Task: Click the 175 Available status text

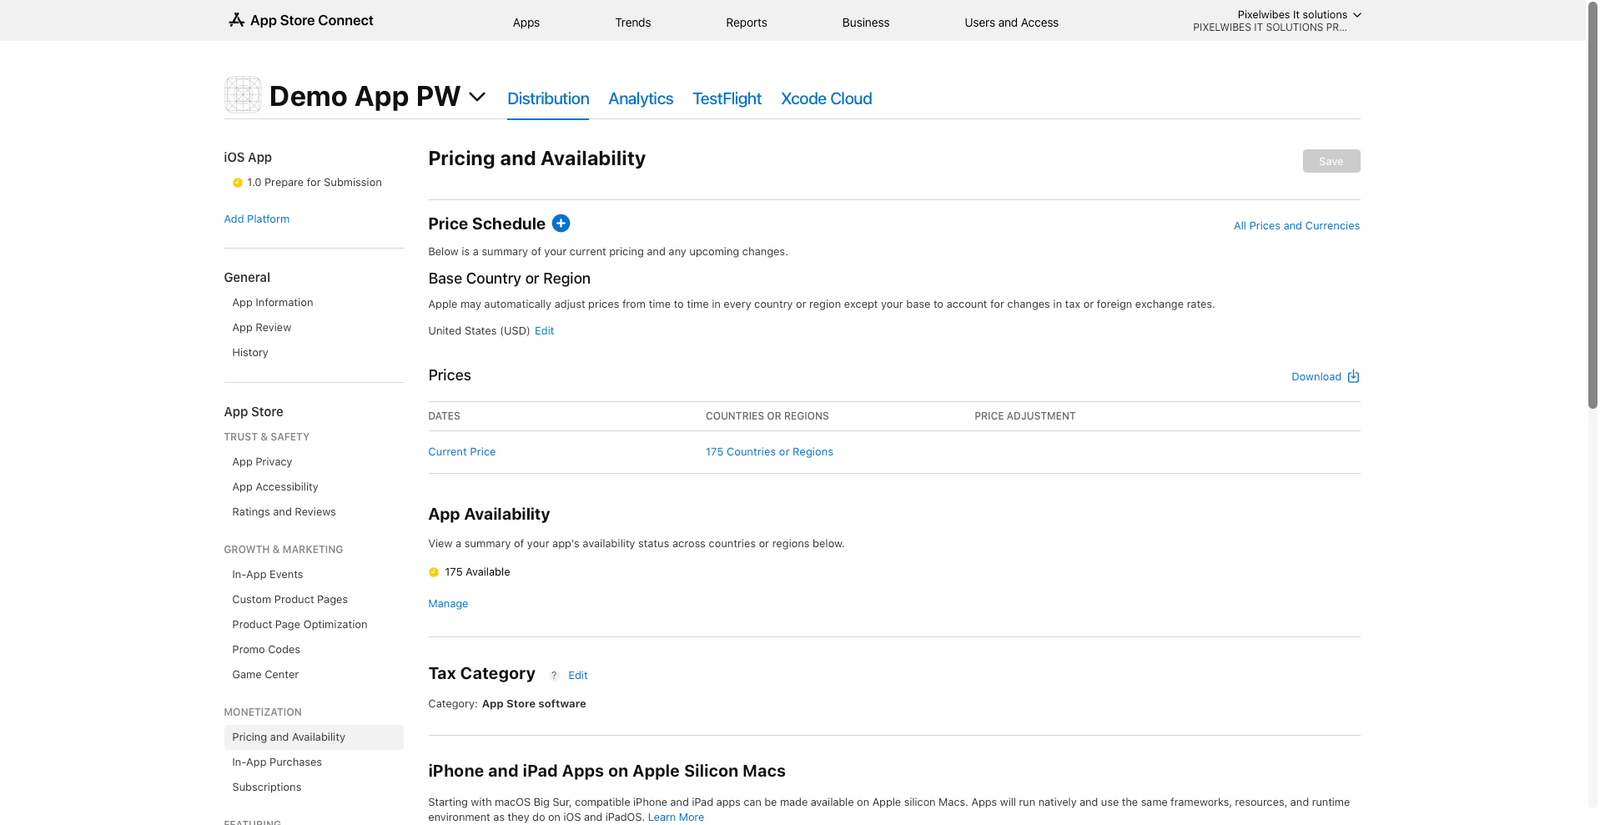Action: click(x=477, y=572)
